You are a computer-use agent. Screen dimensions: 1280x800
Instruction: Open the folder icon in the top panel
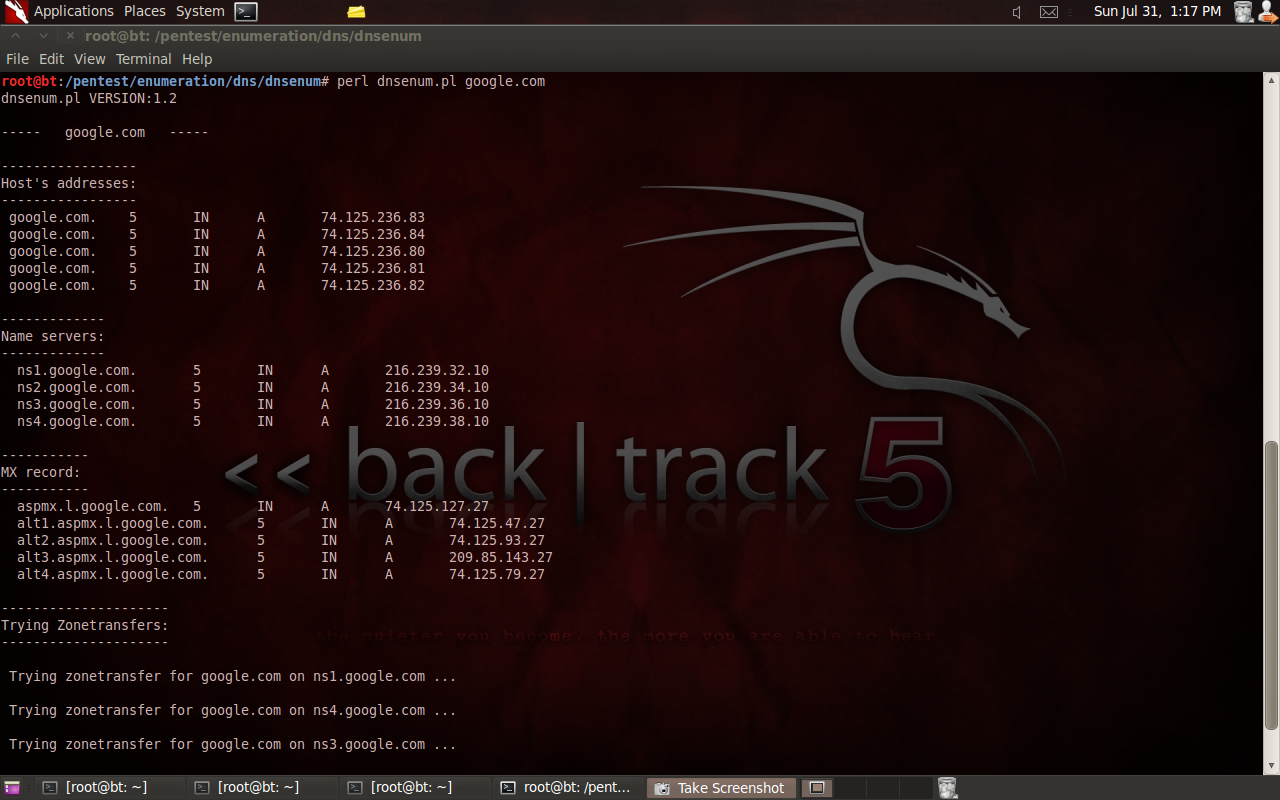[x=355, y=12]
